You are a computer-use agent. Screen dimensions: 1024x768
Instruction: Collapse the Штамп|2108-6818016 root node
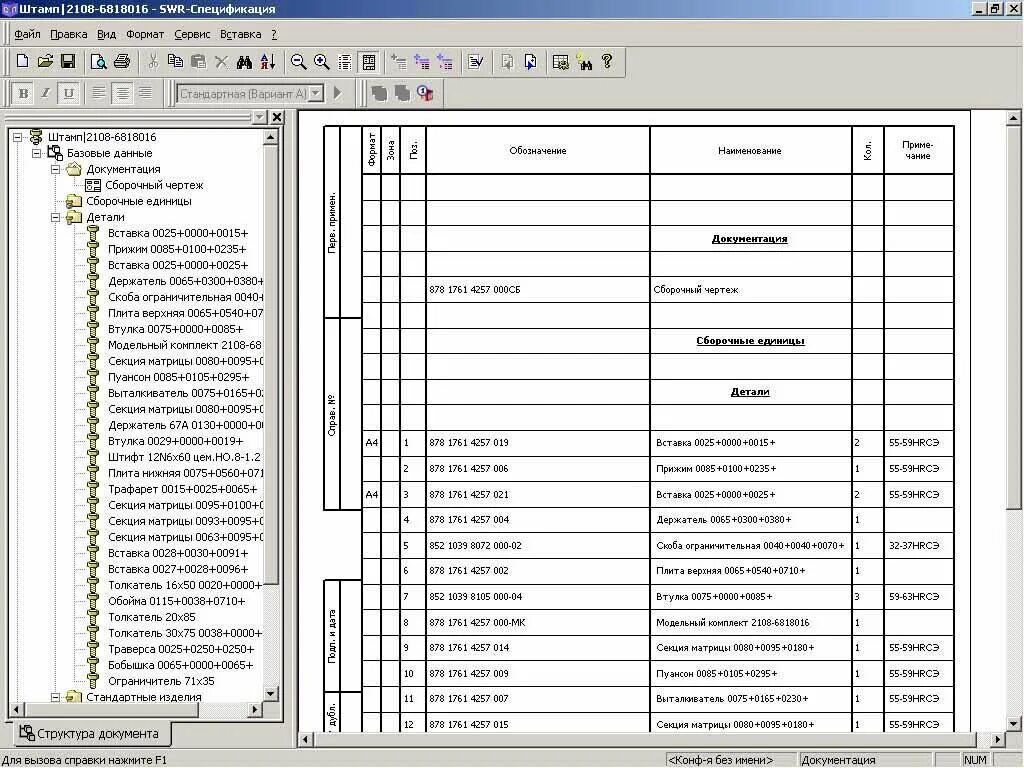click(18, 137)
